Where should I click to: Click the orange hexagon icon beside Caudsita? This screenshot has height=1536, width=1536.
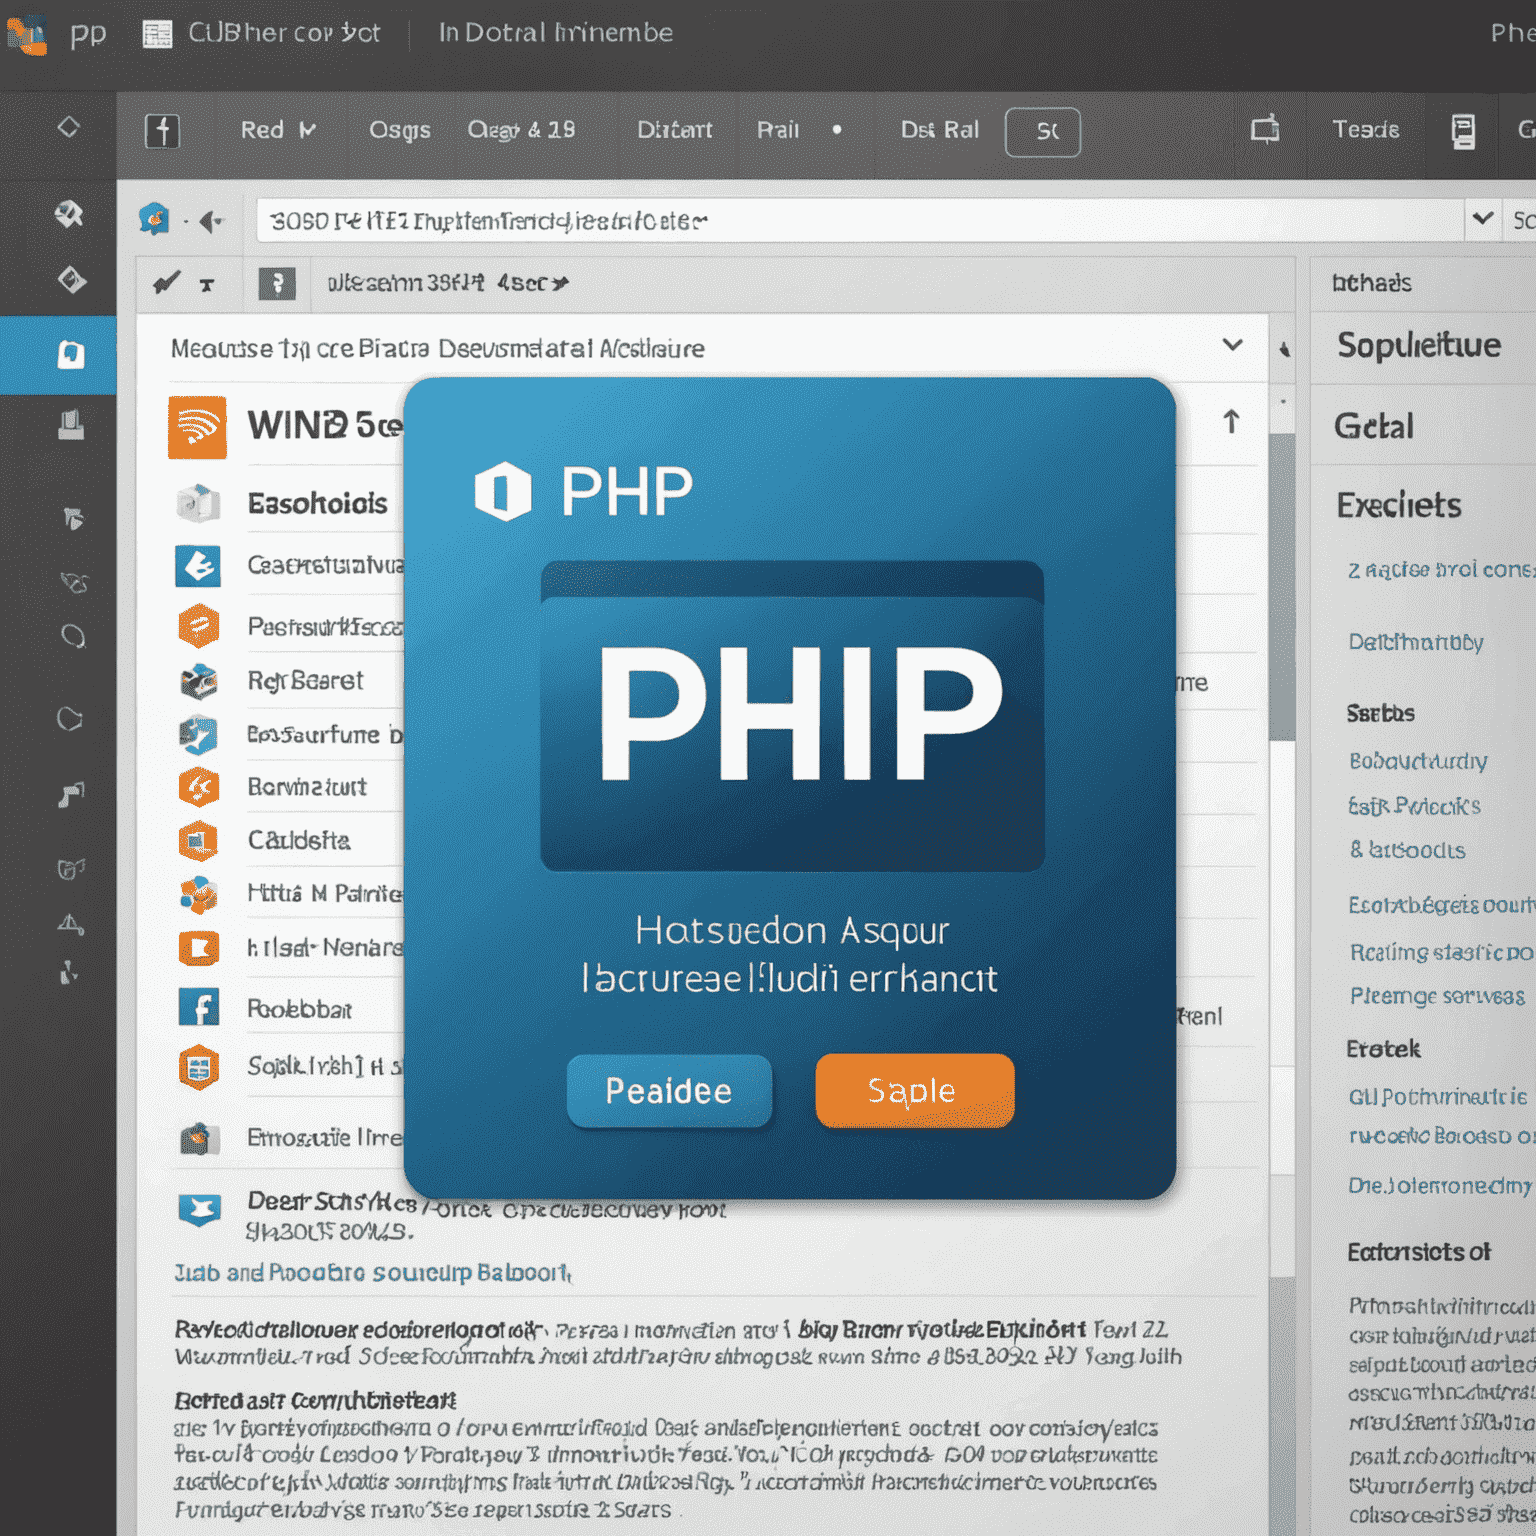click(x=198, y=841)
